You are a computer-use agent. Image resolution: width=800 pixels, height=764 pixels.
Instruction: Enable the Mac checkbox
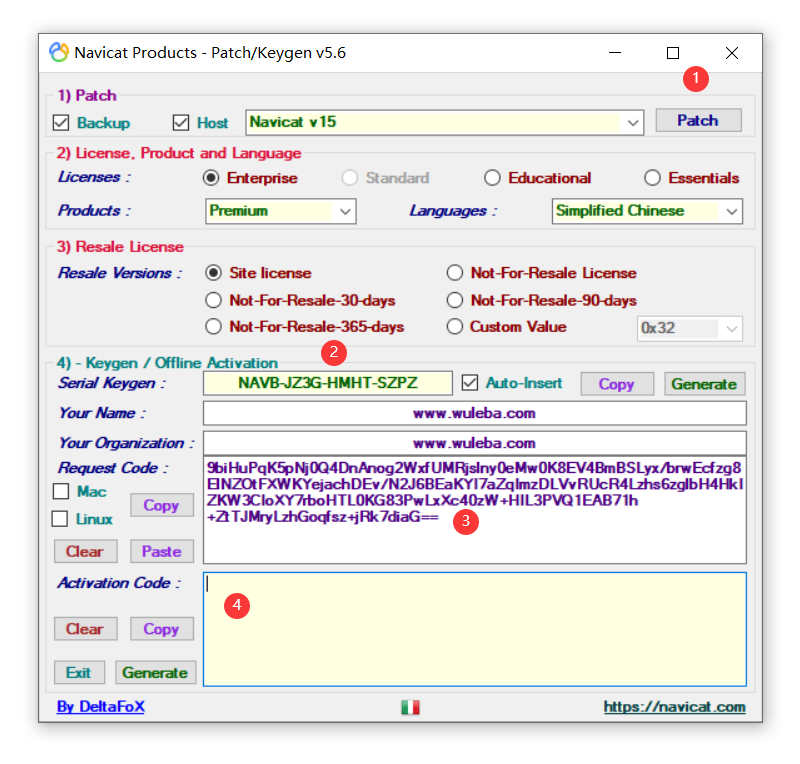(x=61, y=491)
